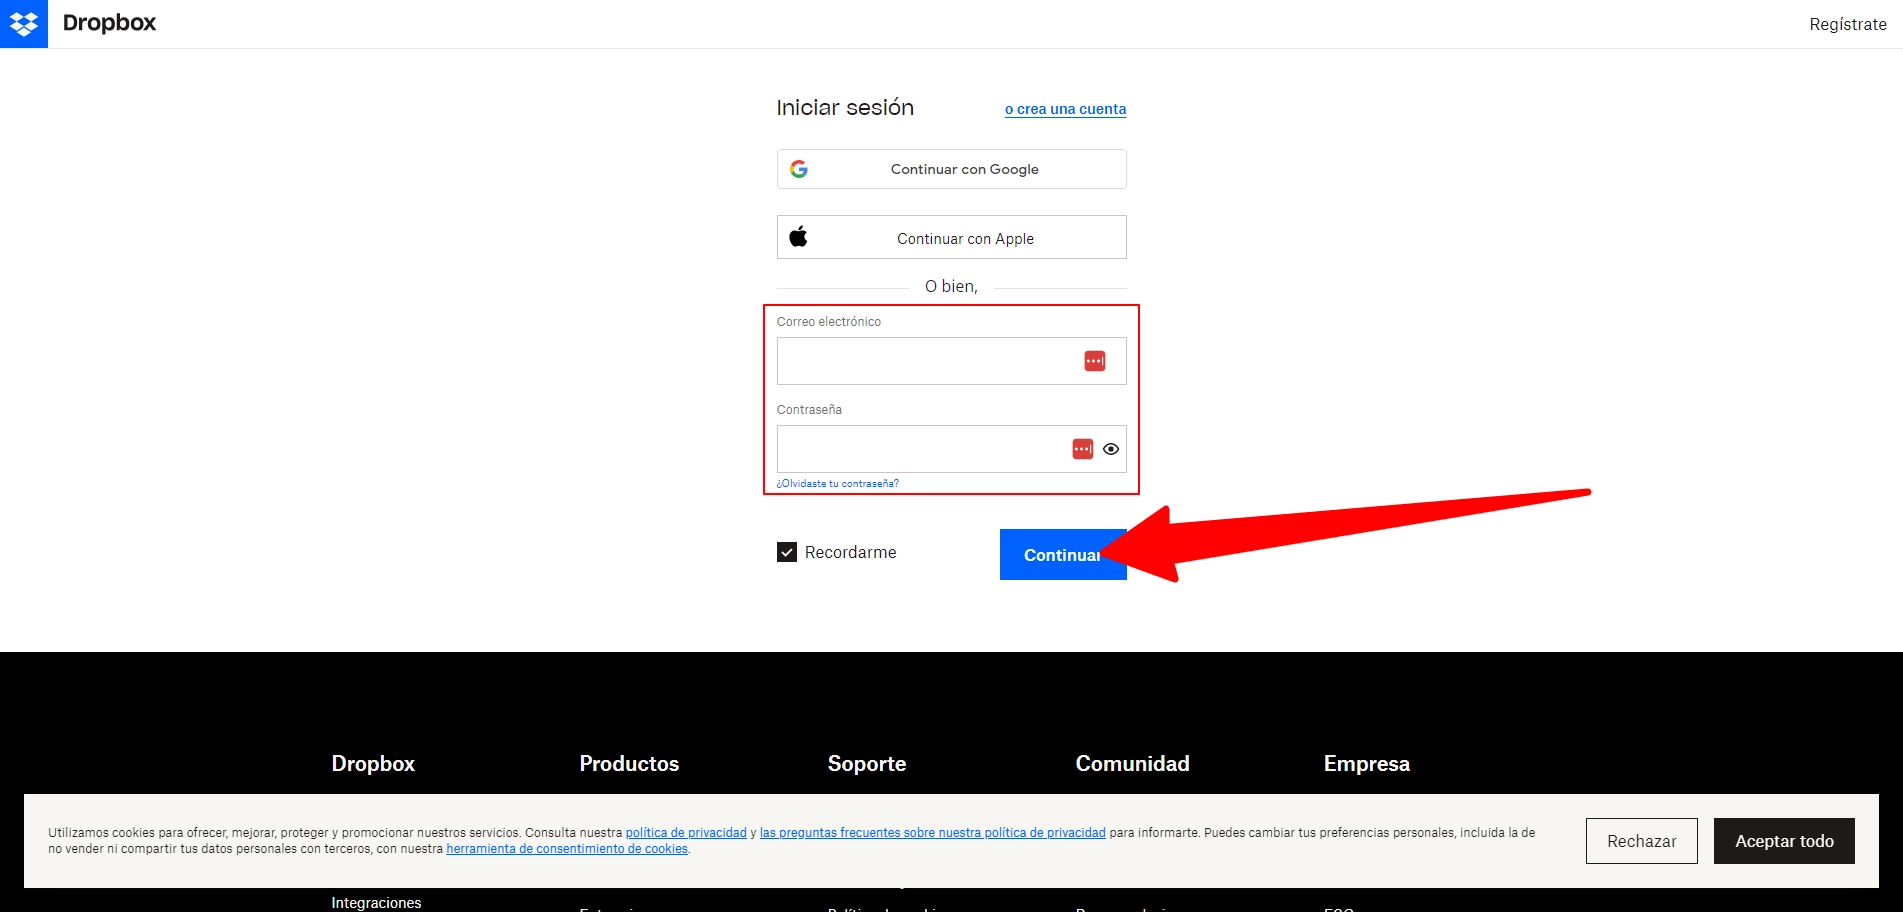Open the 'o crea una cuenta' link
The width and height of the screenshot is (1903, 912).
coord(1064,109)
